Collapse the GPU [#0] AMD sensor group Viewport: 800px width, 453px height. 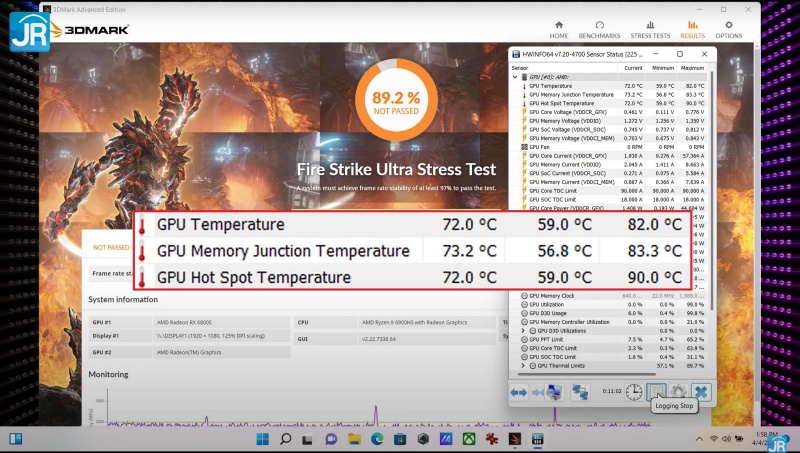(515, 77)
